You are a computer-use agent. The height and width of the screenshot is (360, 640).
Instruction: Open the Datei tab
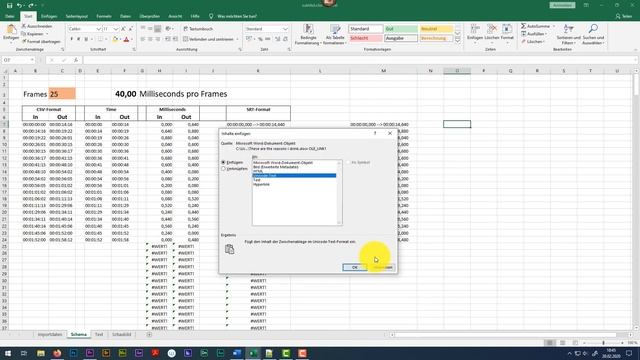pos(10,16)
